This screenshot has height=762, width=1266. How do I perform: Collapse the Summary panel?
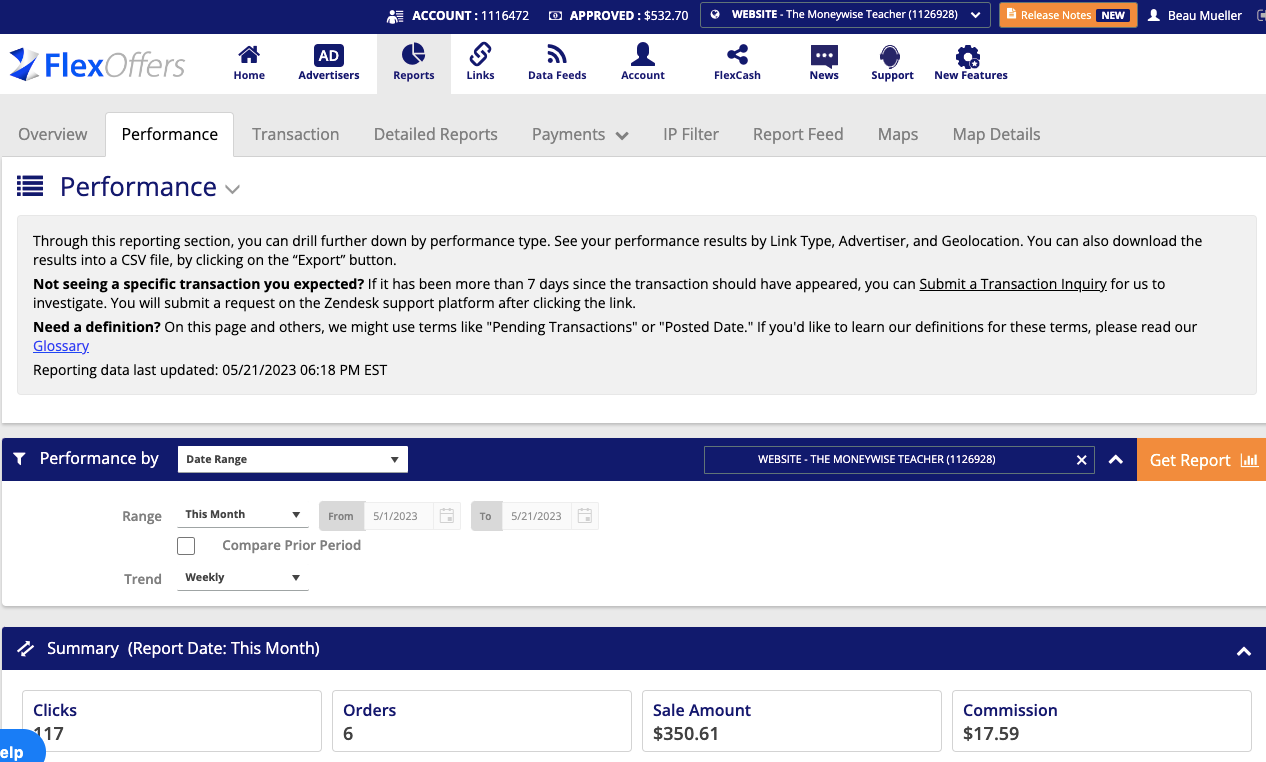tap(1244, 651)
